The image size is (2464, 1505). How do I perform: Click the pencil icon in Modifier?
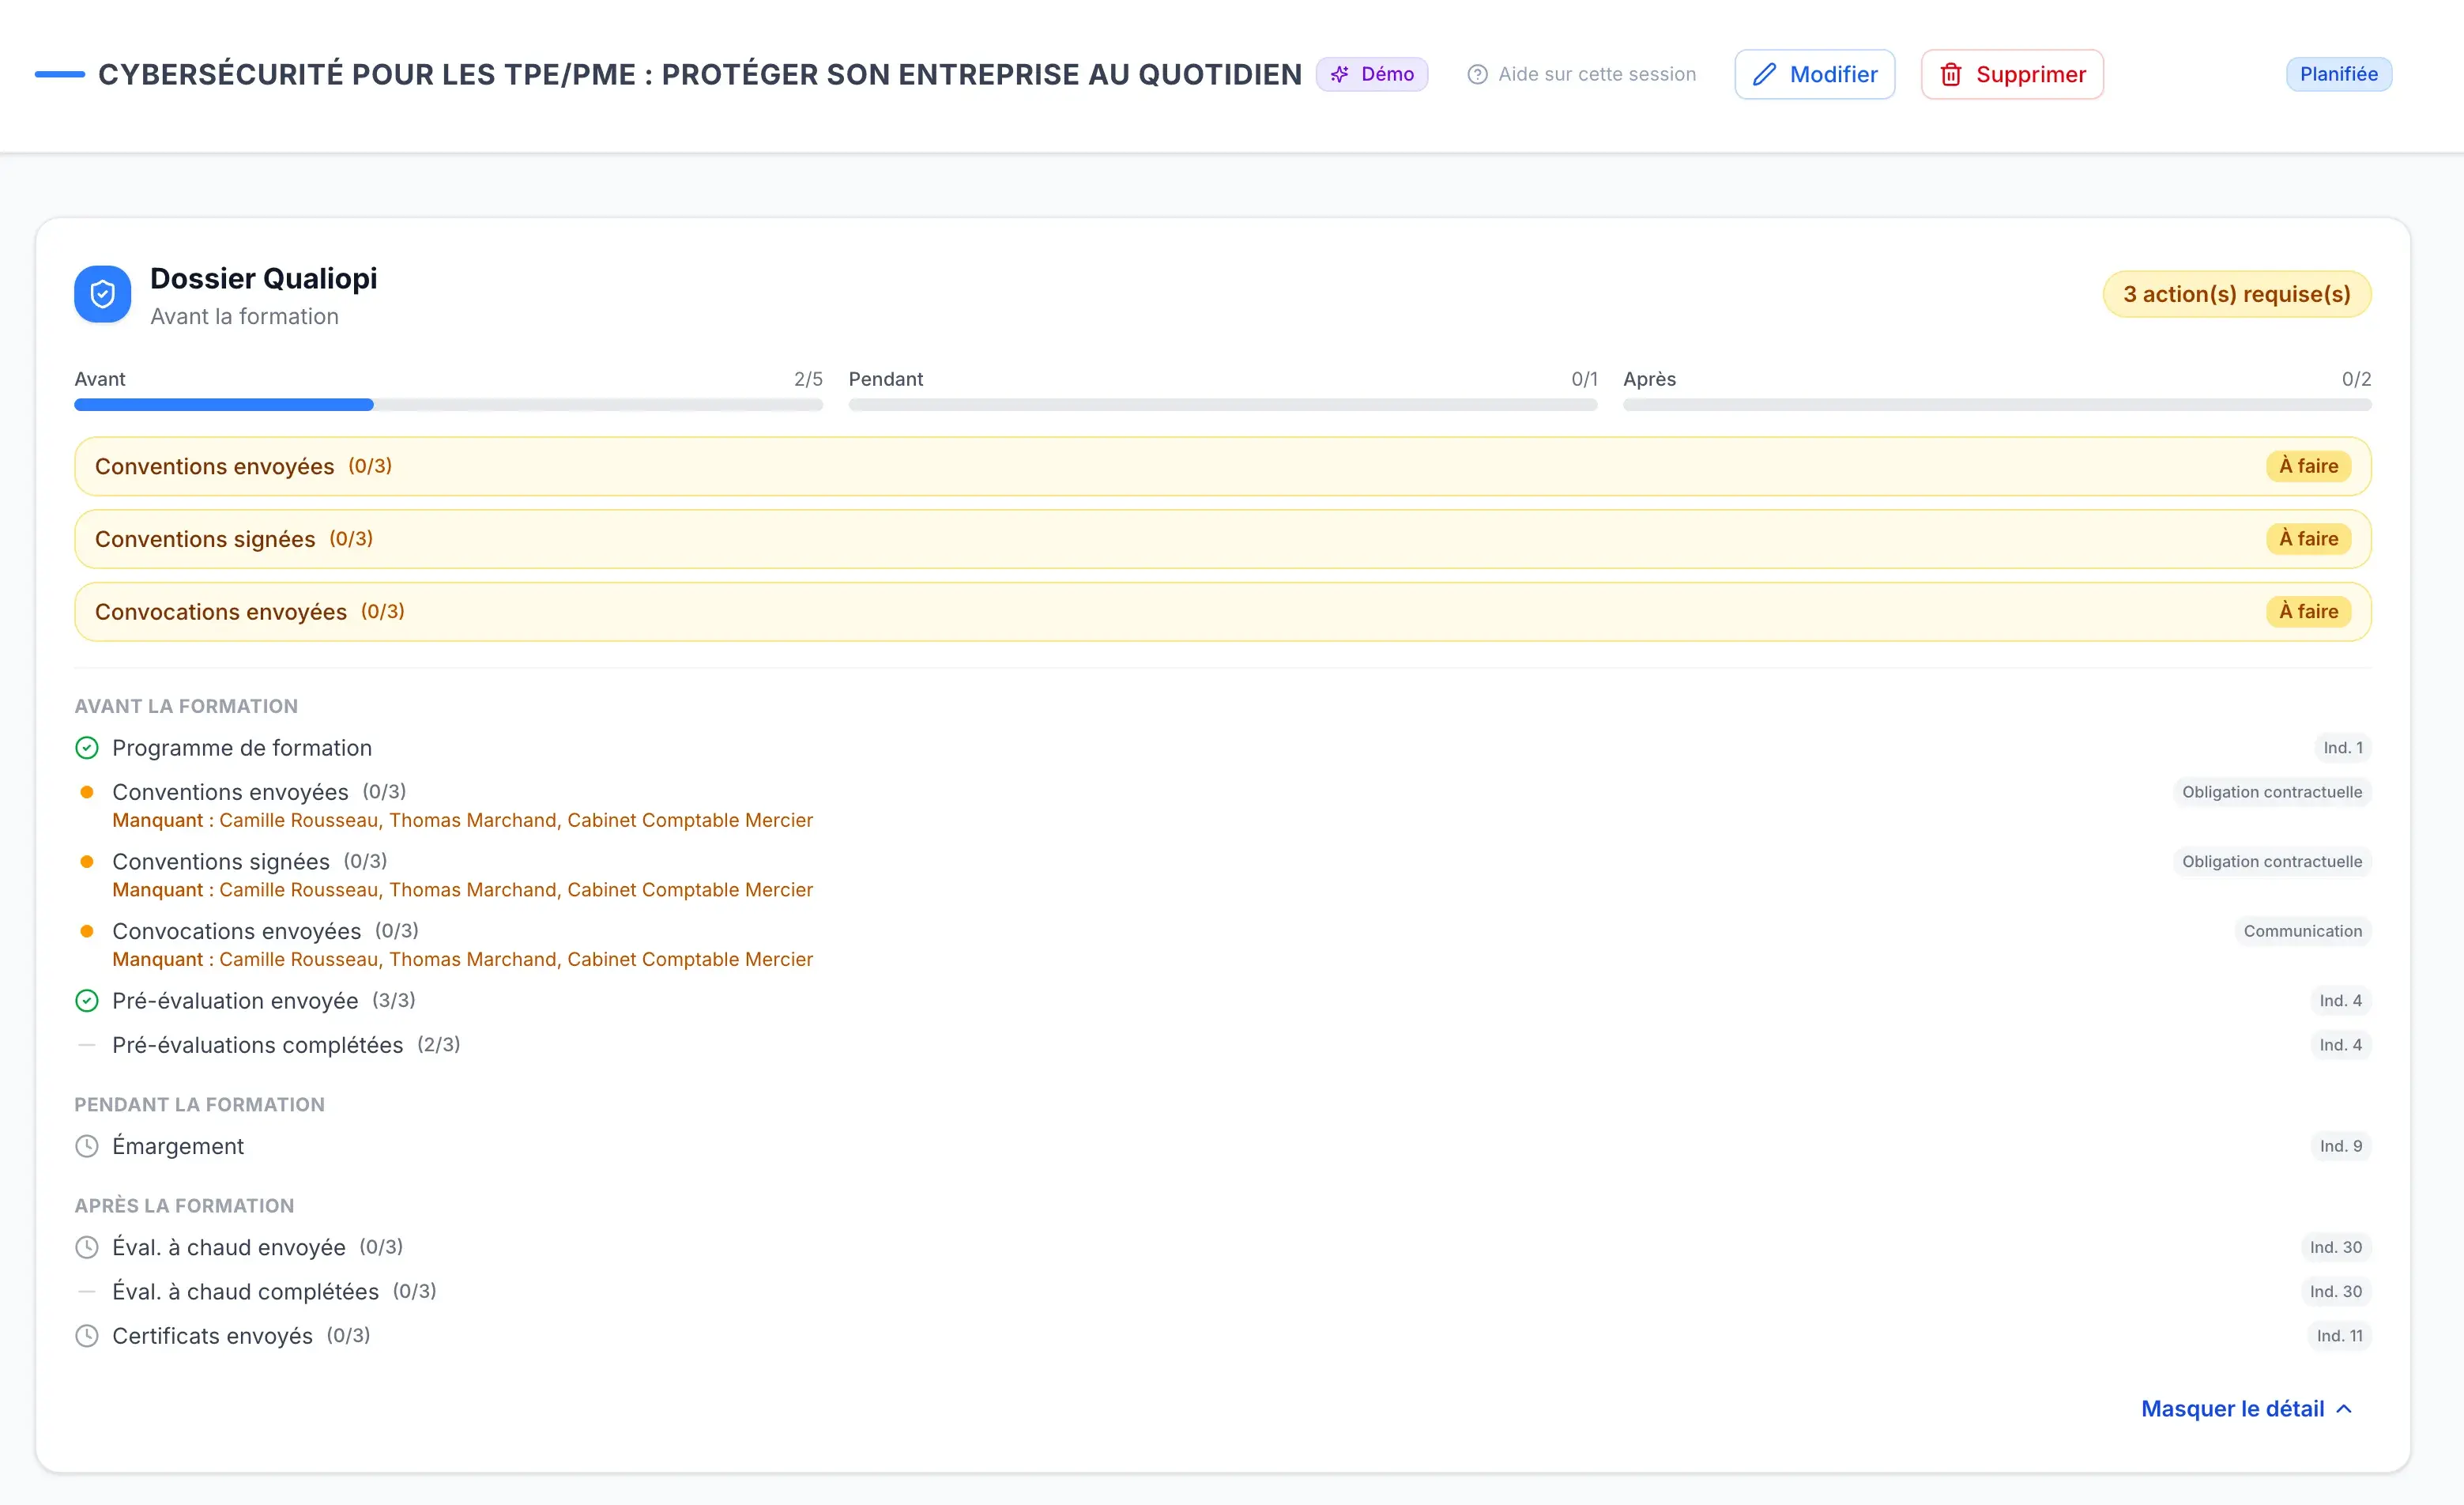pos(1764,74)
